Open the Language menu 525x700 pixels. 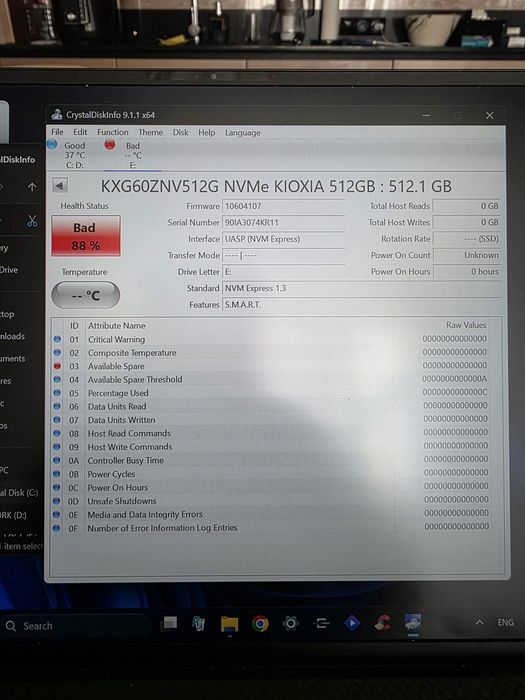click(242, 133)
